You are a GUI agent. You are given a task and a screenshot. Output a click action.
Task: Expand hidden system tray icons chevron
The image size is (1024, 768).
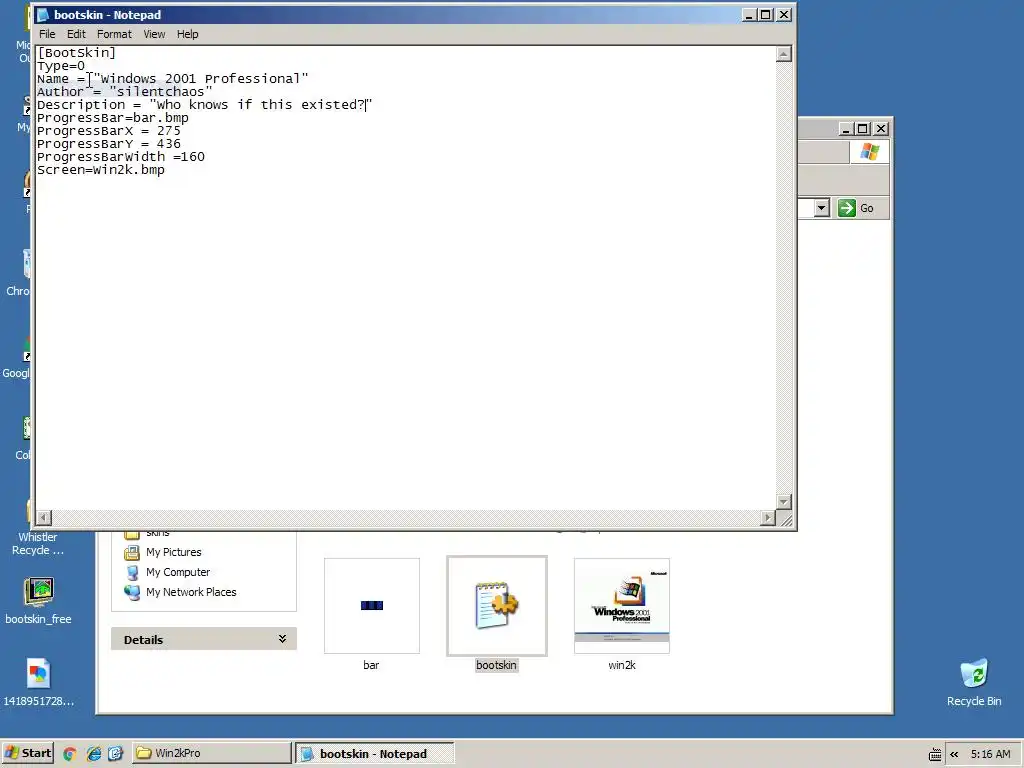click(x=954, y=754)
